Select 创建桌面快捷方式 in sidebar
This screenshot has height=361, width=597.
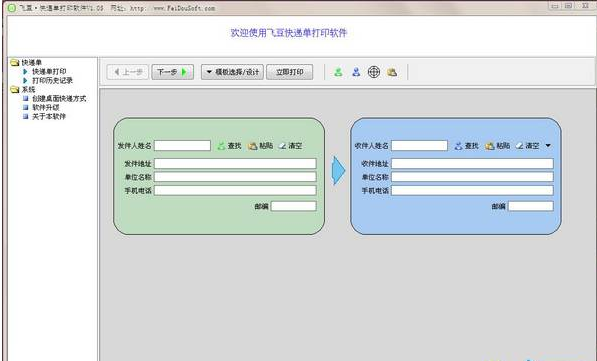click(x=59, y=99)
